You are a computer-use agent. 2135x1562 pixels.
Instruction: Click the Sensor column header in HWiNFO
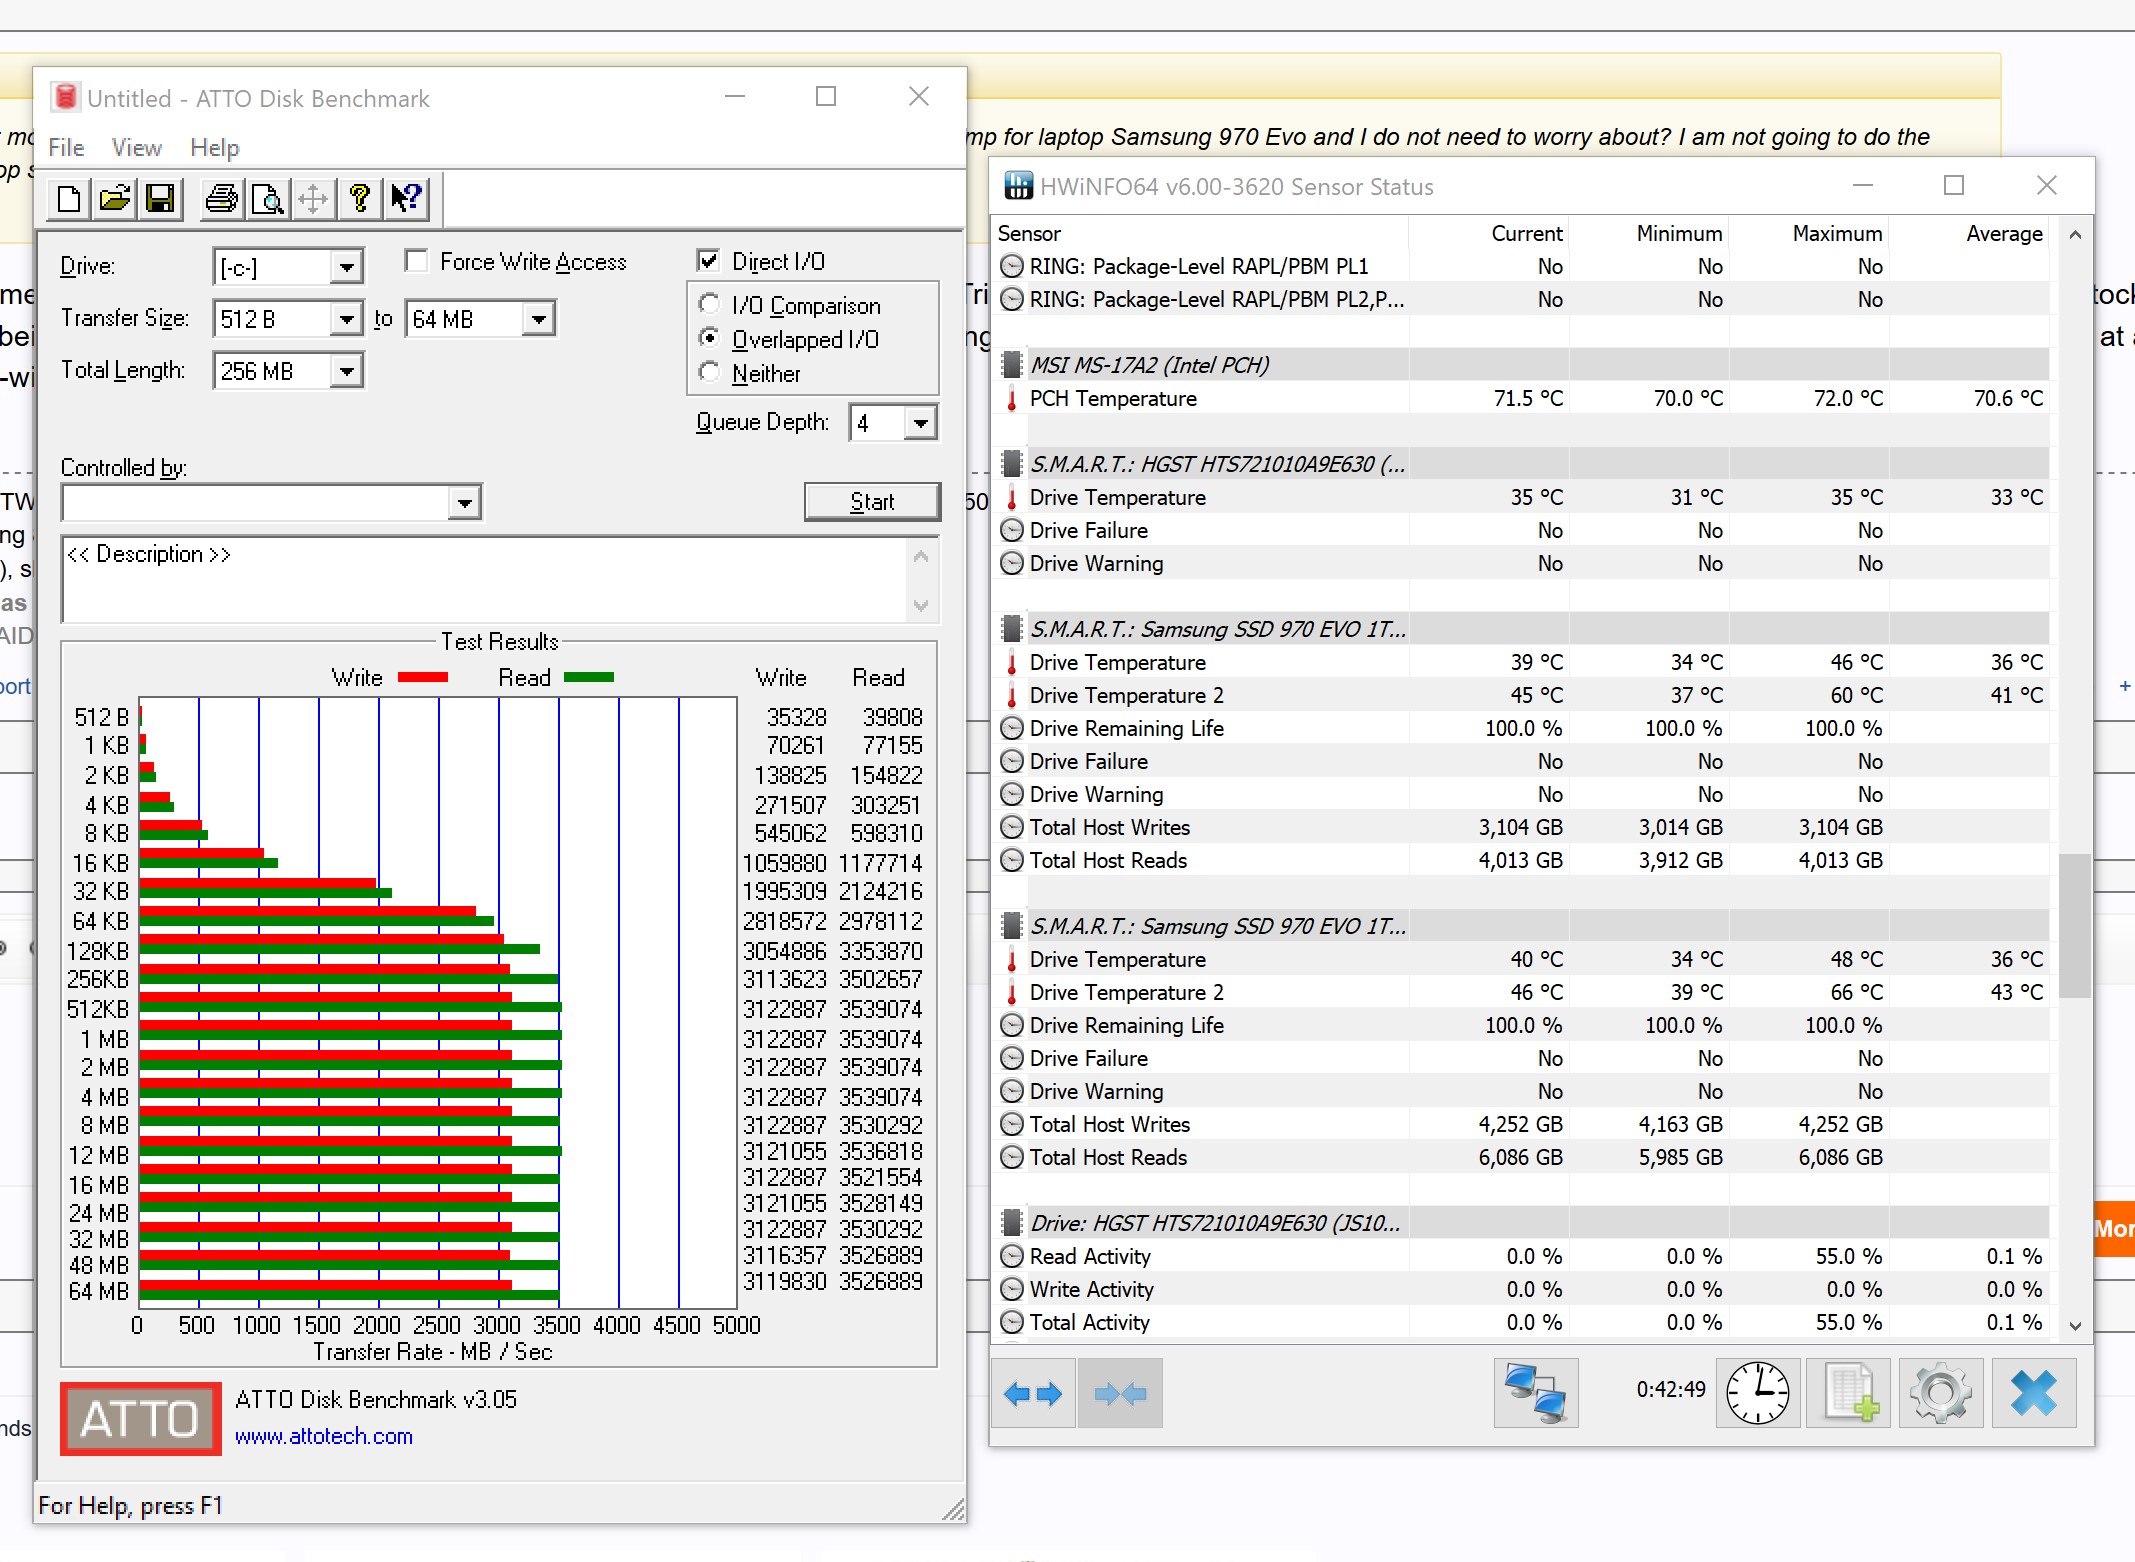(1201, 233)
